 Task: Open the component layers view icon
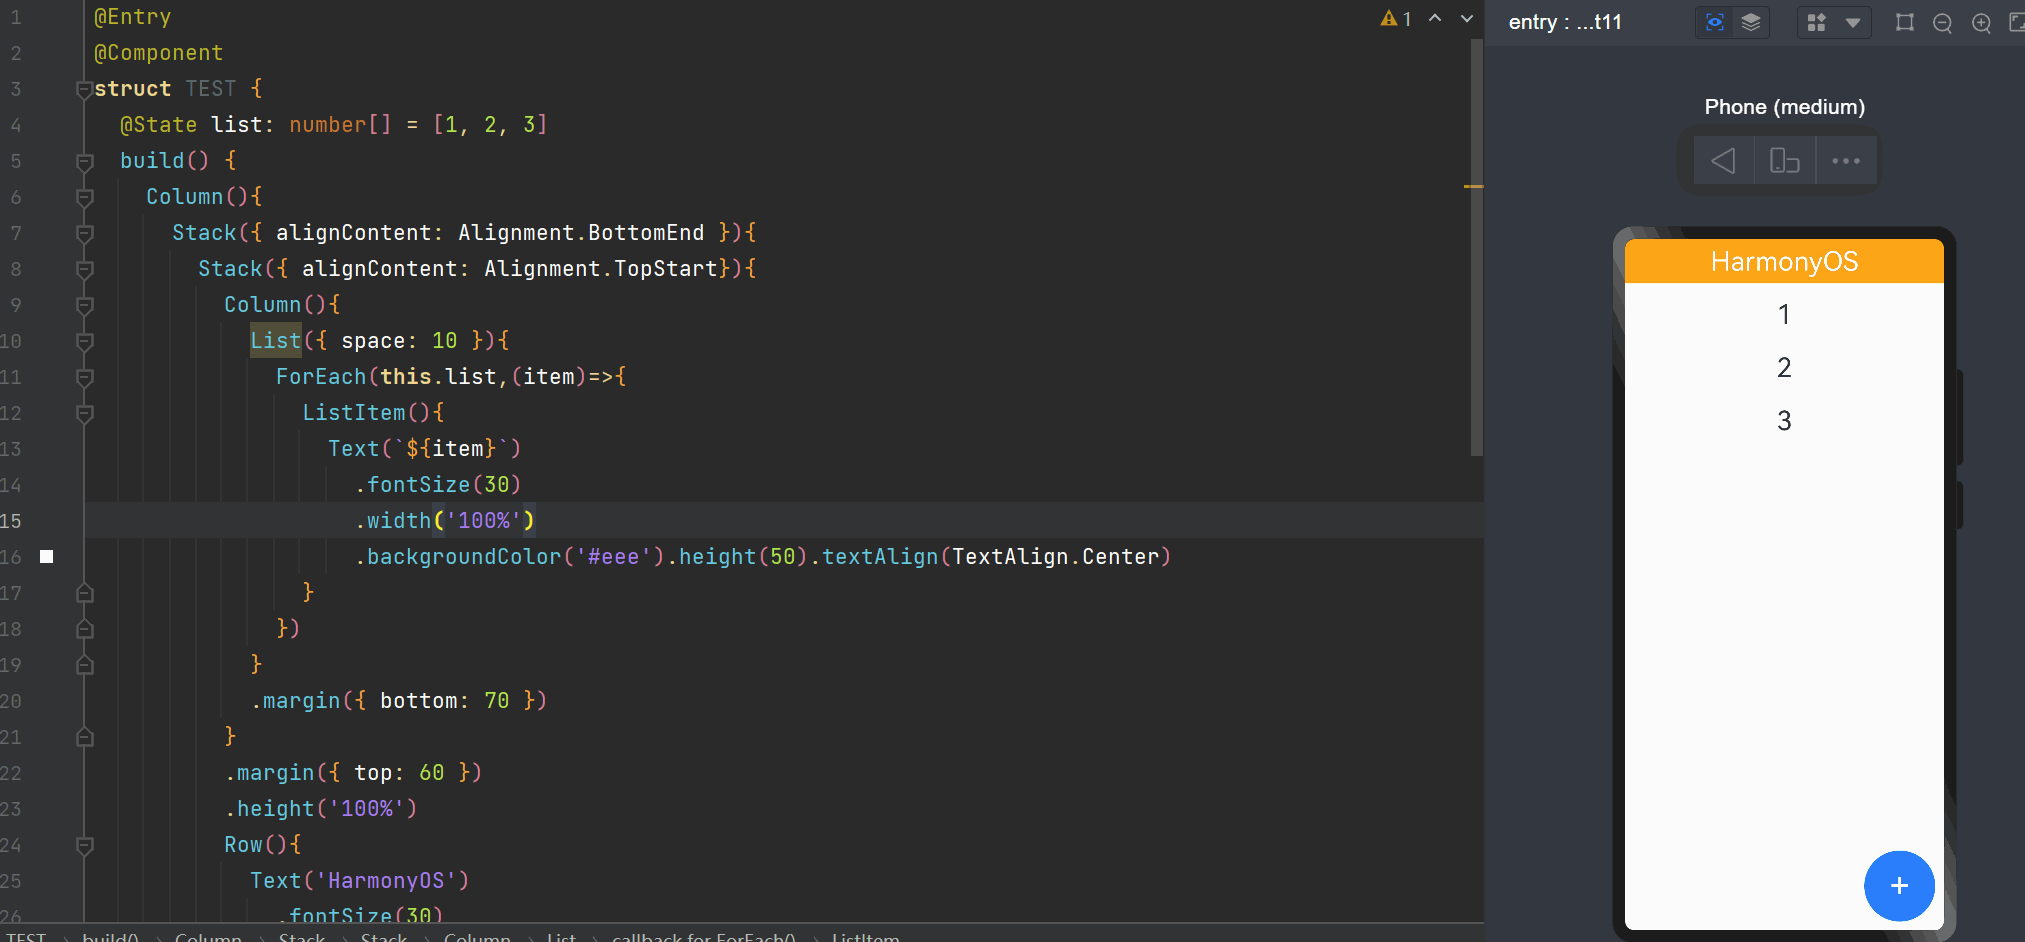point(1750,22)
